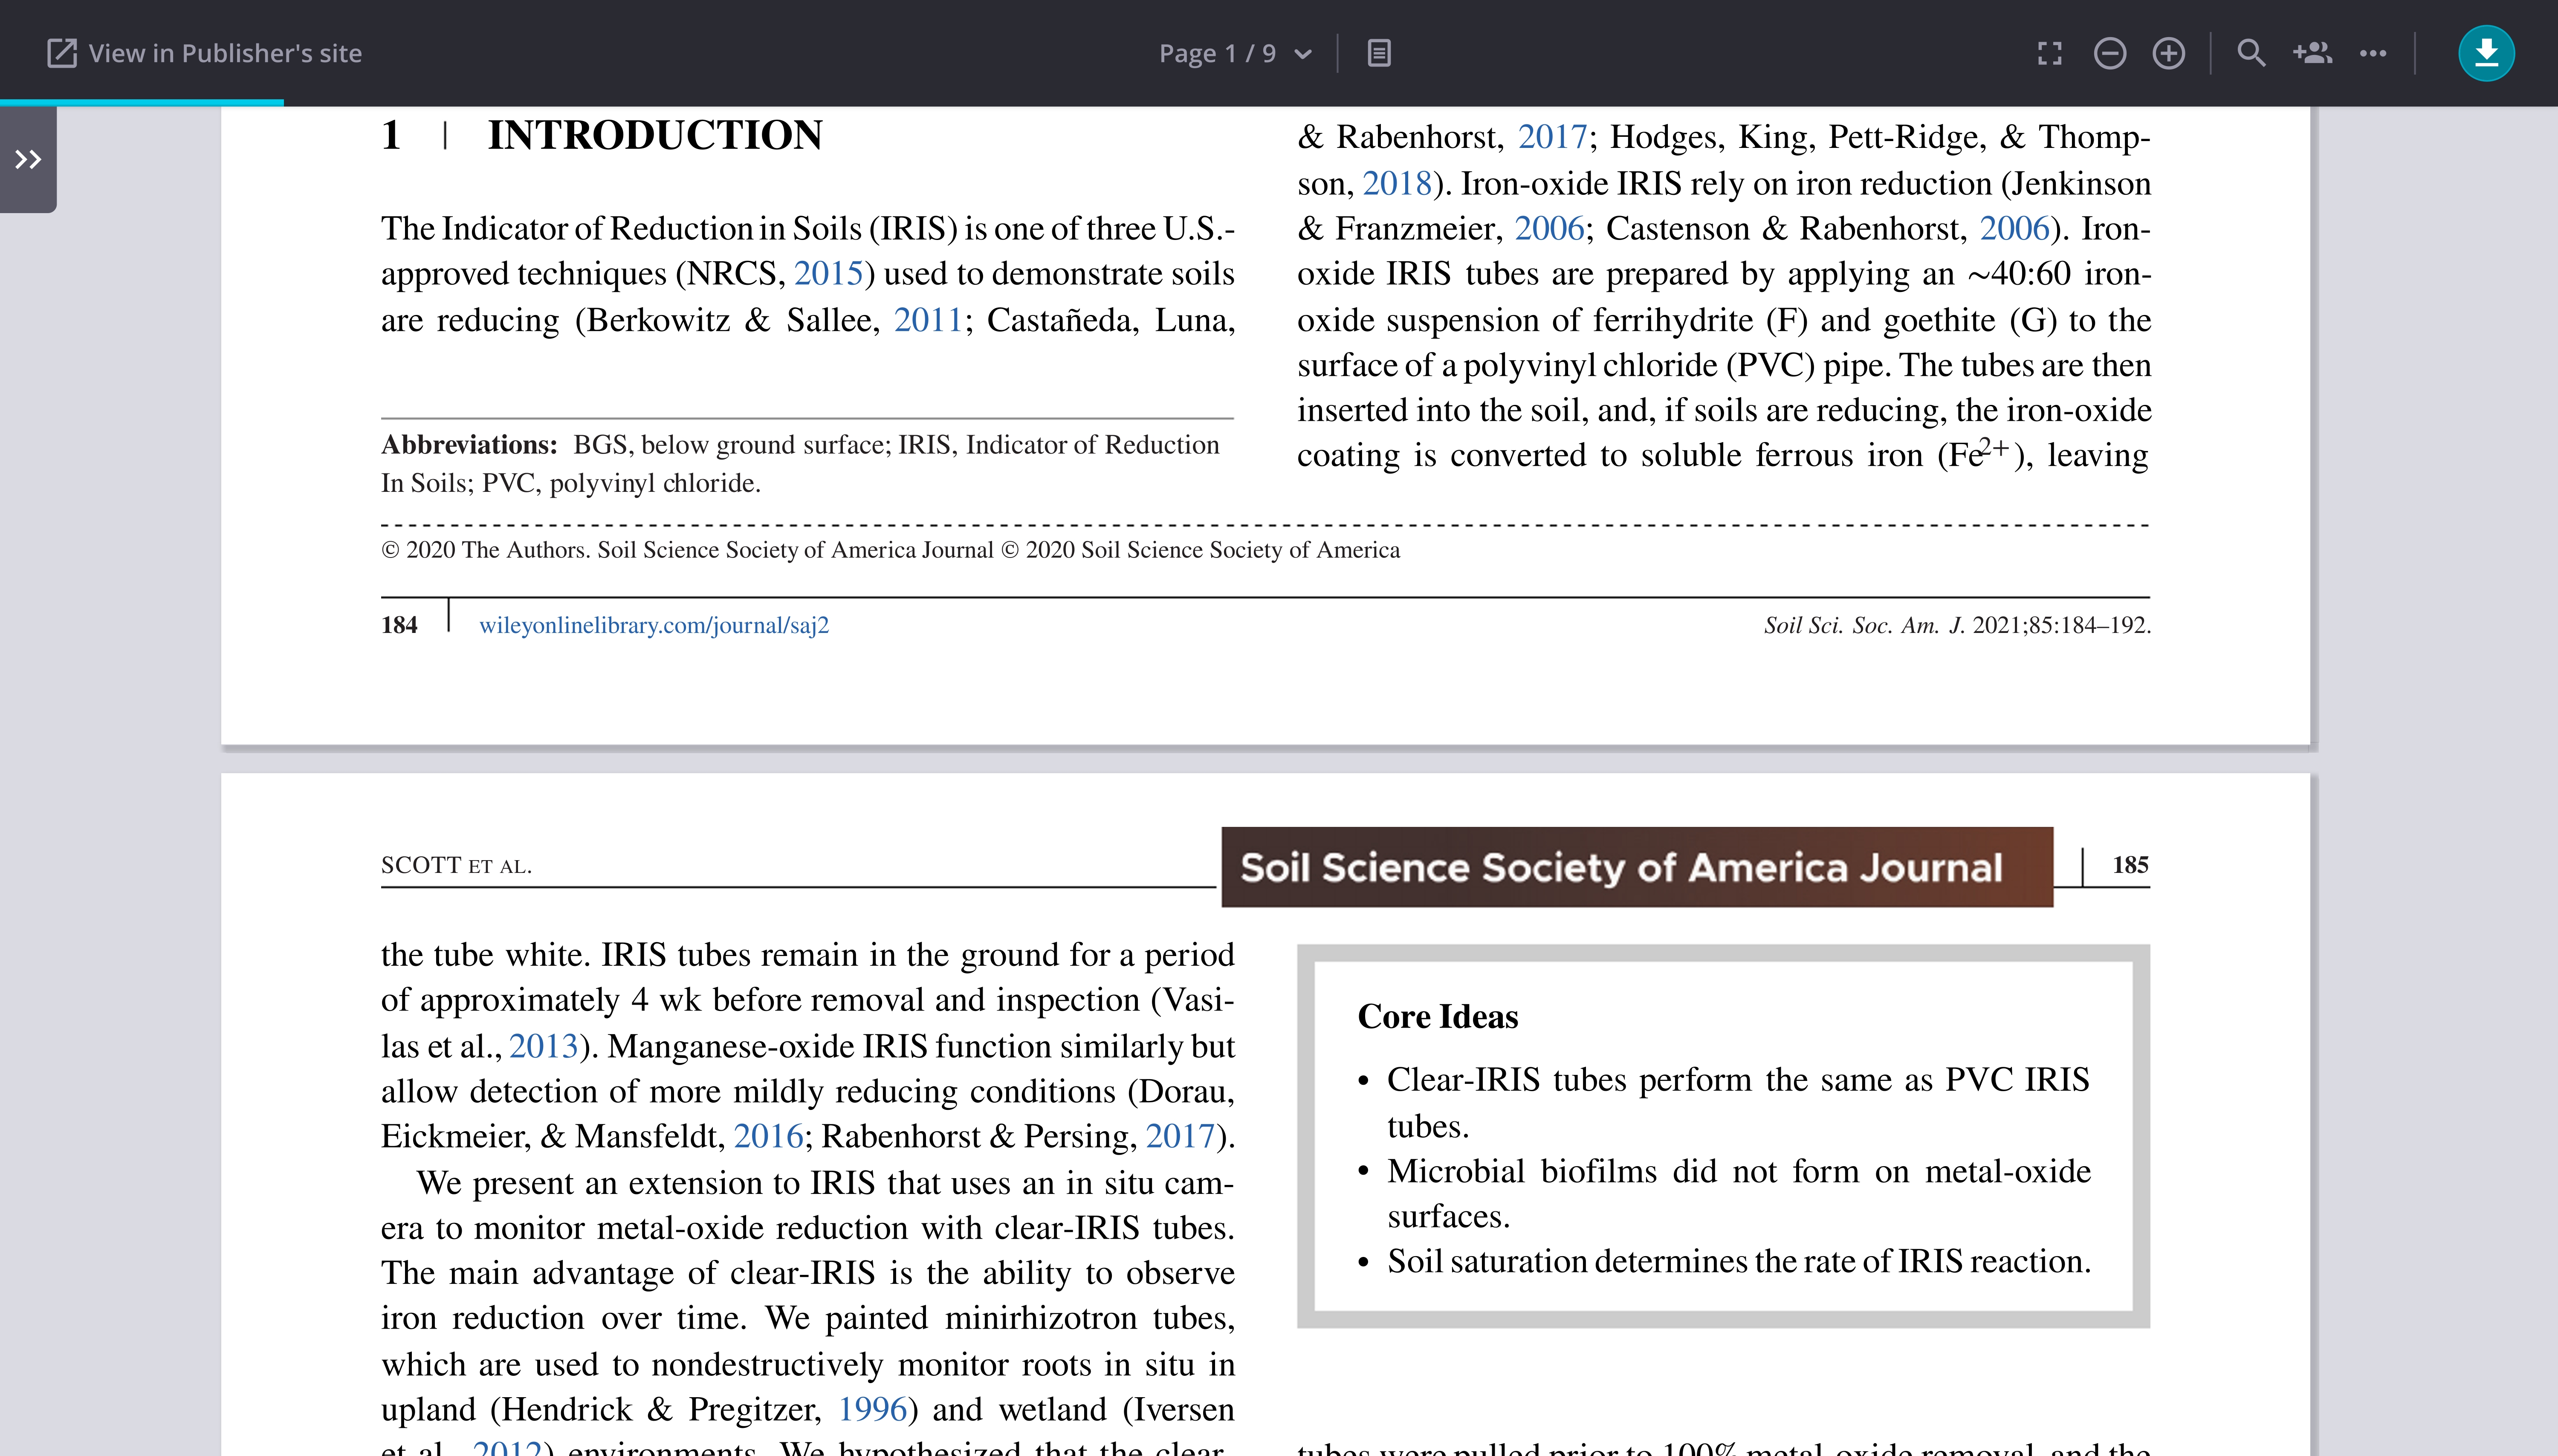Toggle the search functionality icon

tap(2251, 53)
